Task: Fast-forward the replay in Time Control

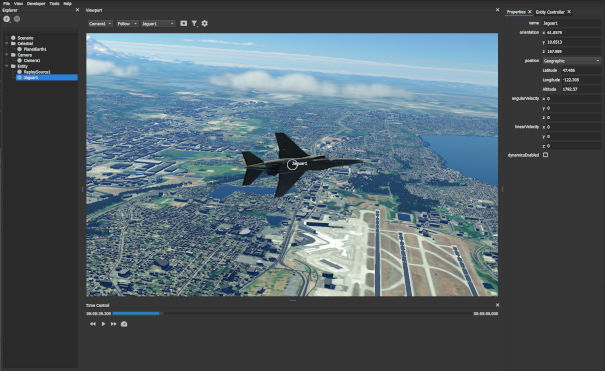Action: tap(113, 324)
